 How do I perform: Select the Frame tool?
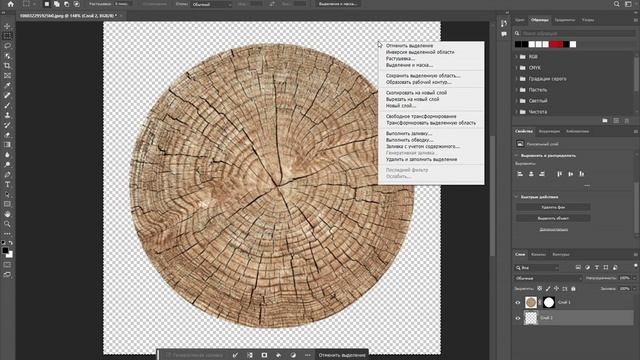pyautogui.click(x=7, y=76)
